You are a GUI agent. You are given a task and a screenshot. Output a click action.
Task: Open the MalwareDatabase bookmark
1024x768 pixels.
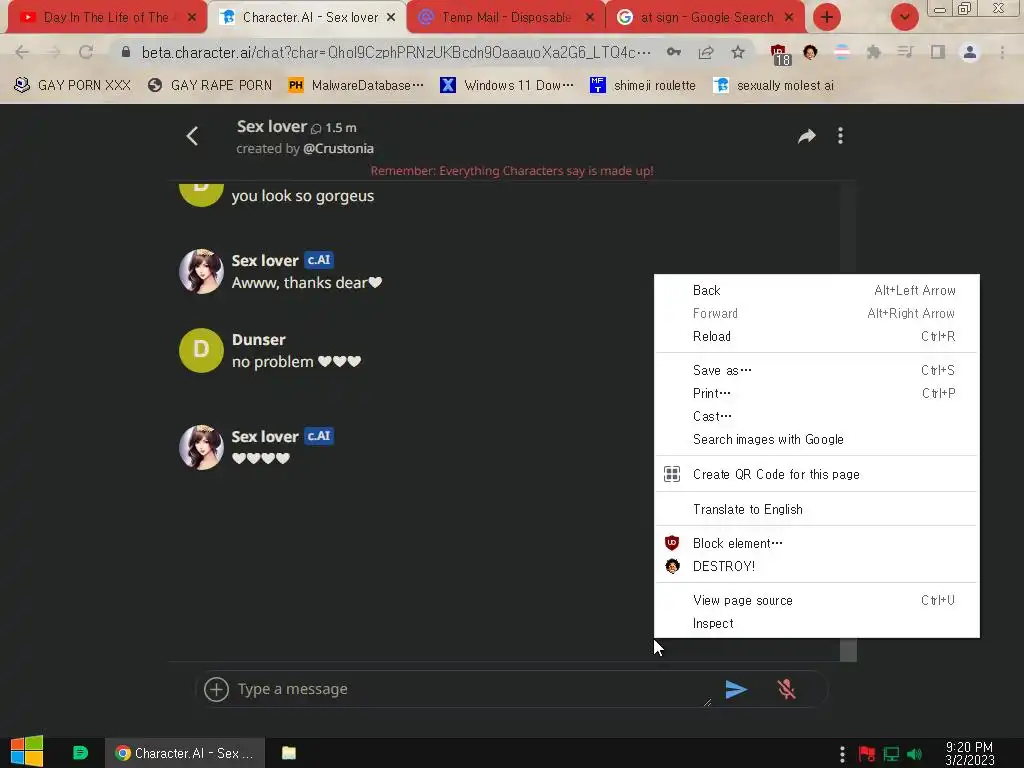(357, 86)
